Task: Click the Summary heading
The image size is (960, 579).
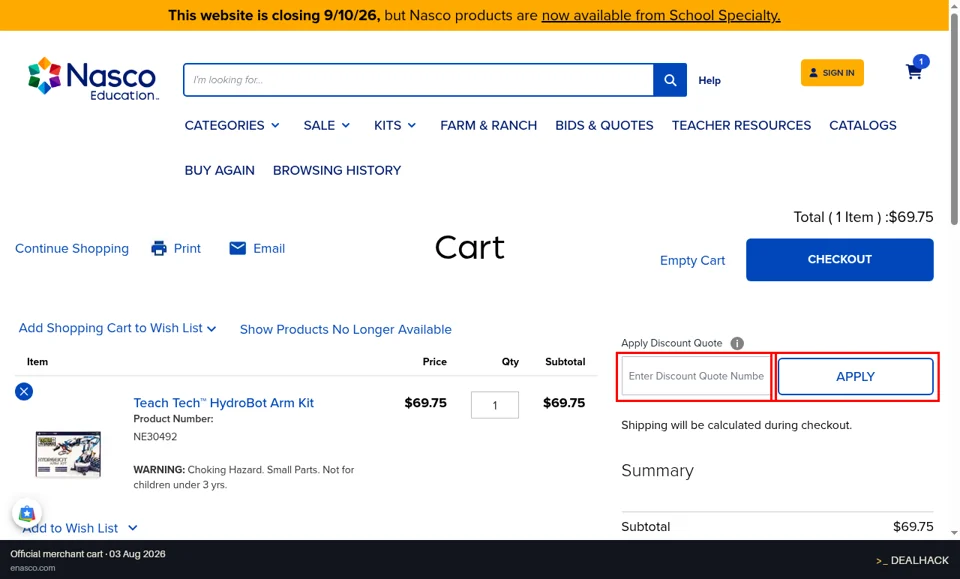Action: point(658,471)
